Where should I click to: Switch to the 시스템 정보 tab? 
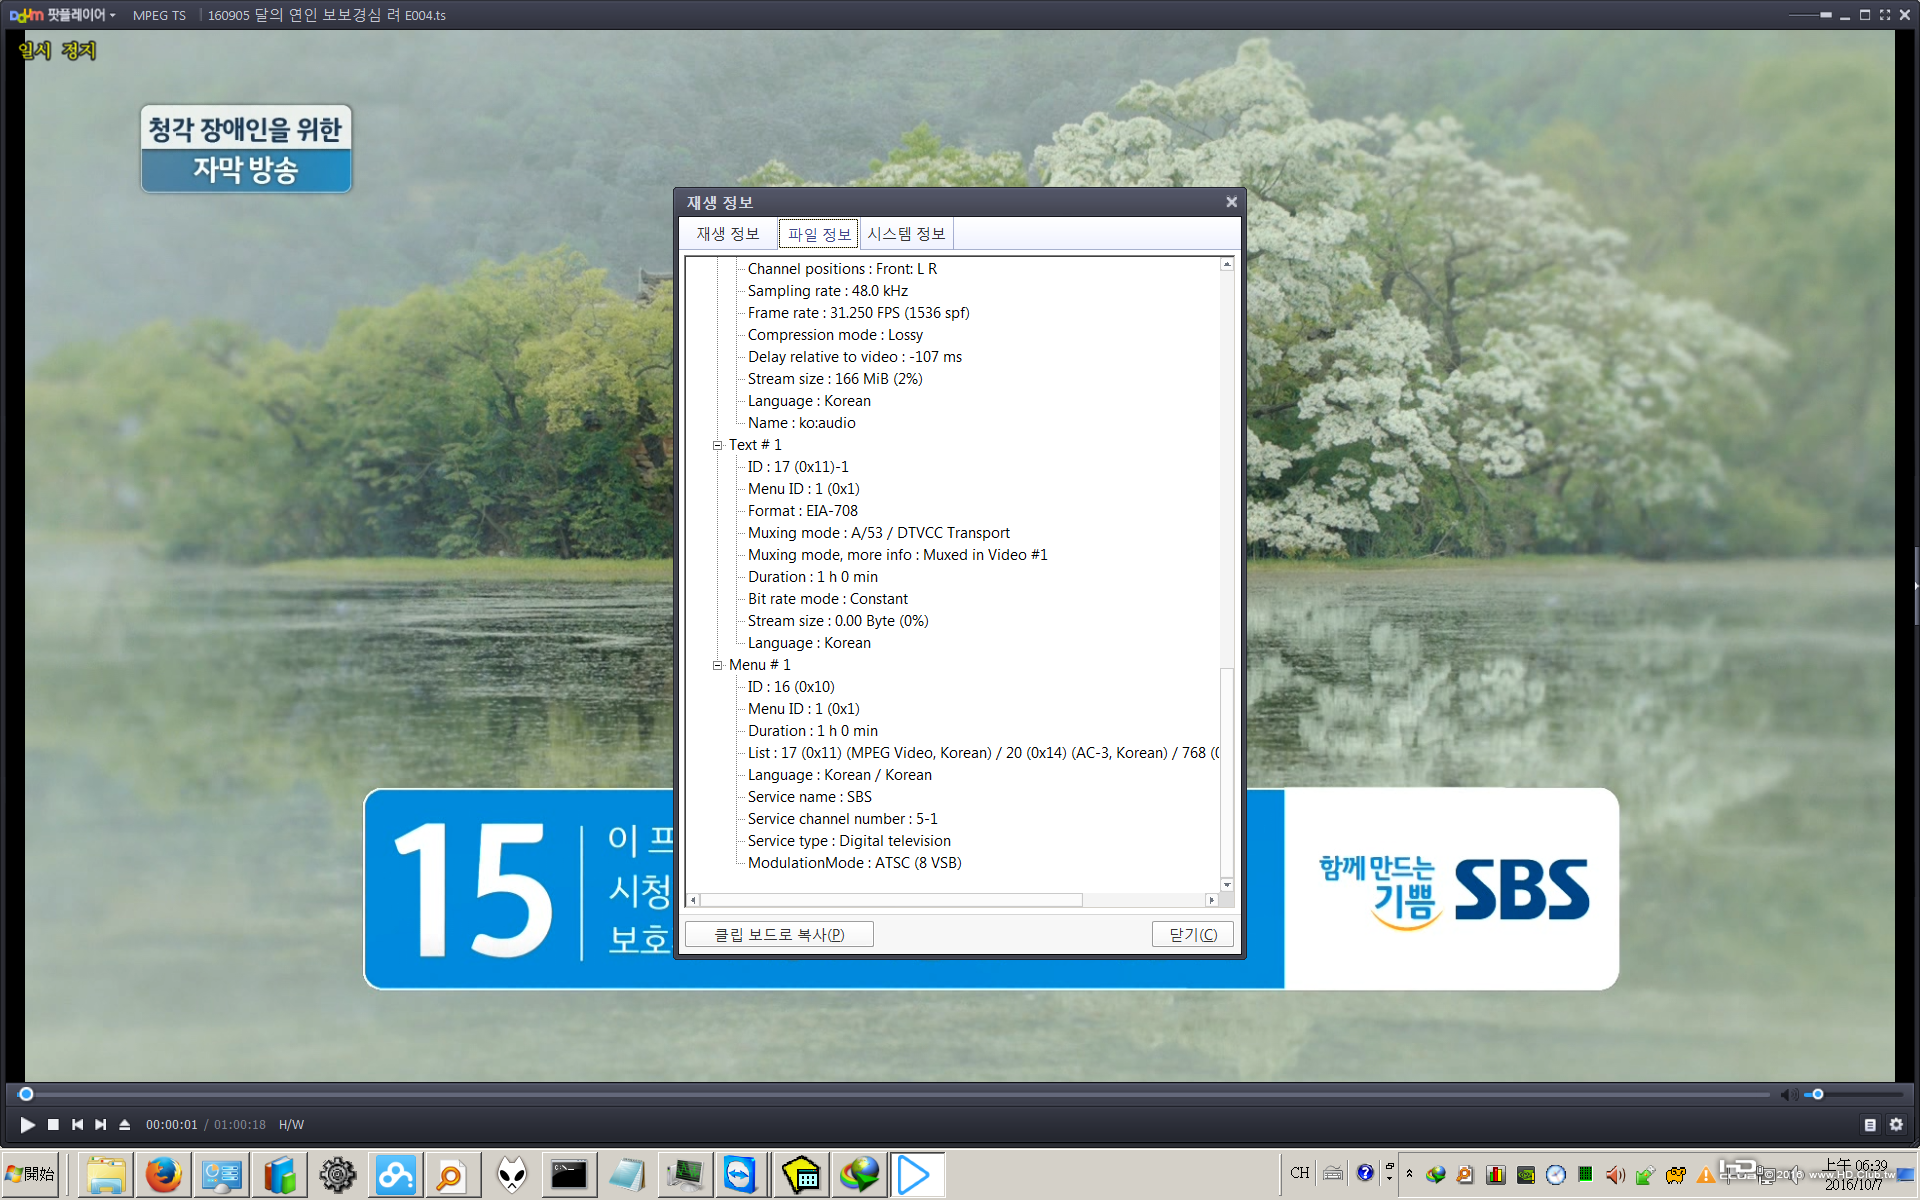(x=905, y=234)
